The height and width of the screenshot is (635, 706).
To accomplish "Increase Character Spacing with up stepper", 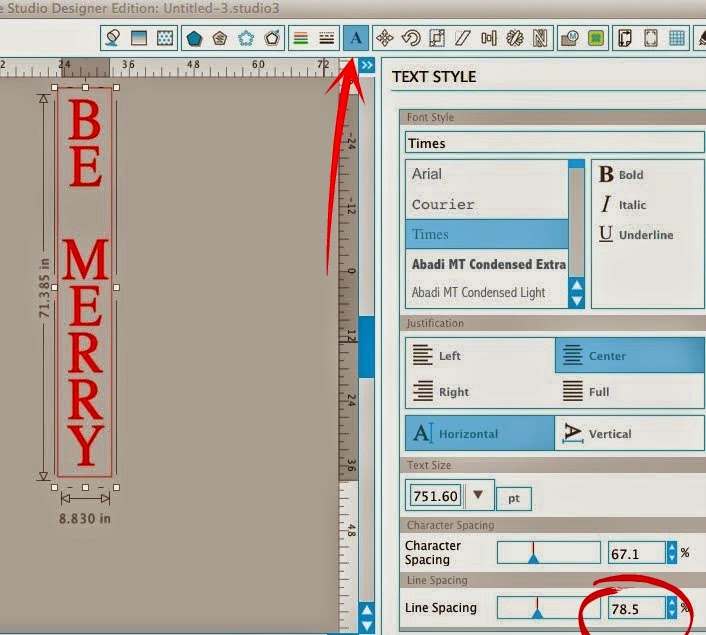I will (x=671, y=547).
